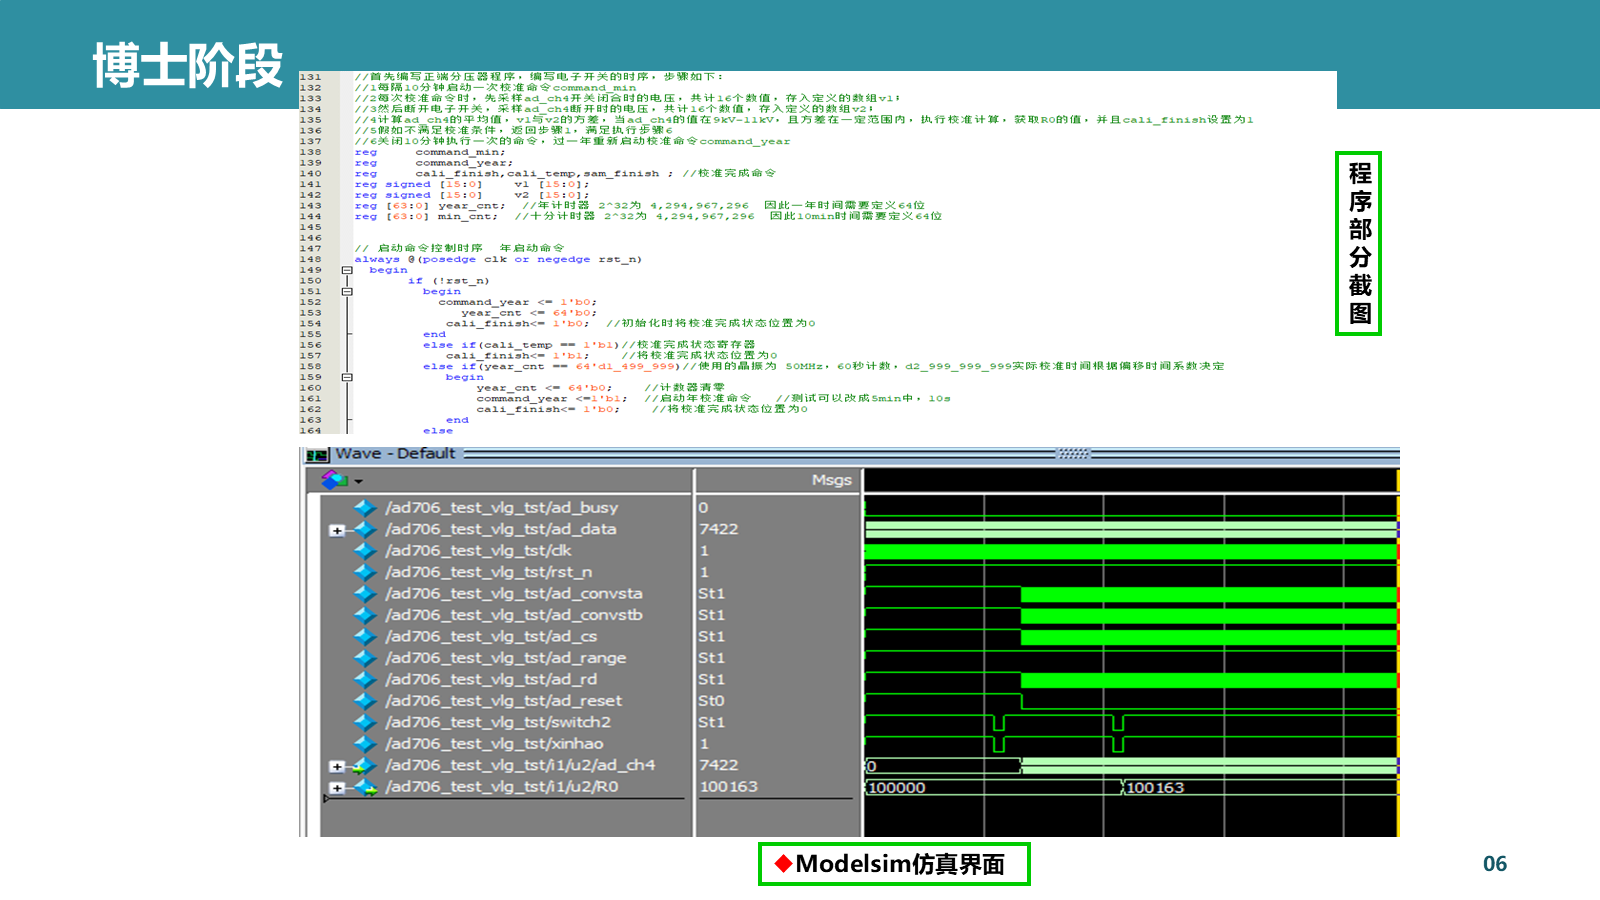
Task: Click line number 164 in code gutter
Action: [x=311, y=431]
